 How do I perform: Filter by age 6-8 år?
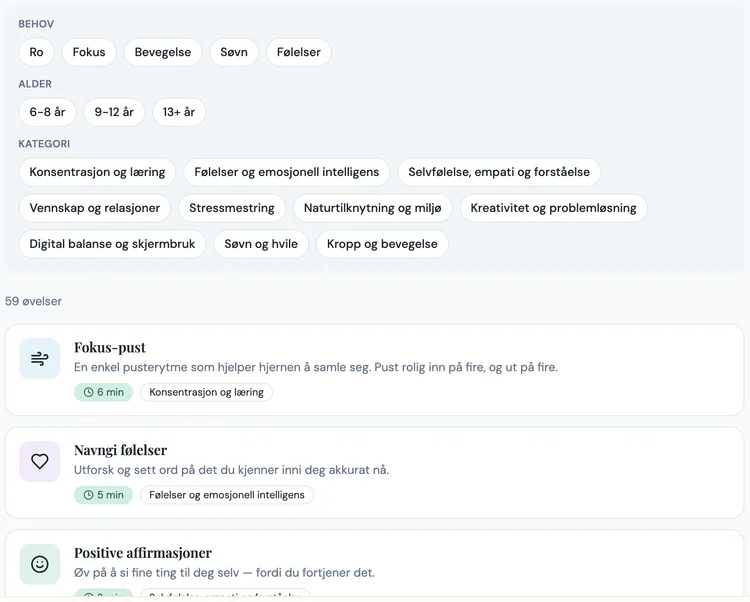47,112
